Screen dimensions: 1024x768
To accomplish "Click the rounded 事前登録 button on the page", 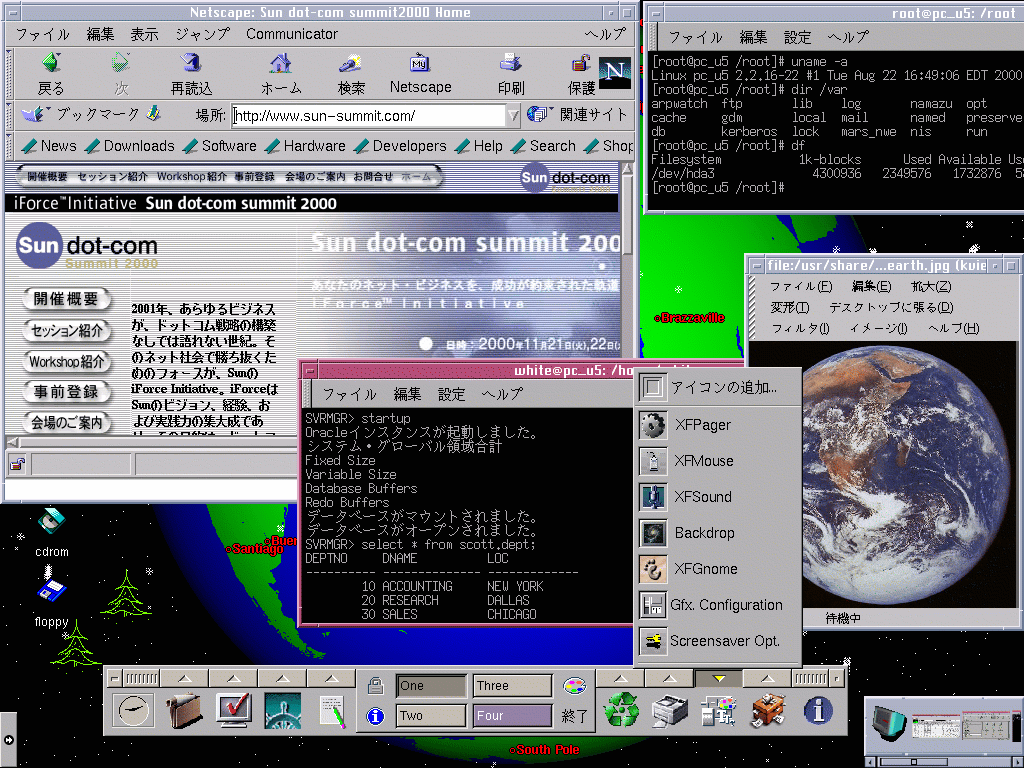I will (66, 392).
